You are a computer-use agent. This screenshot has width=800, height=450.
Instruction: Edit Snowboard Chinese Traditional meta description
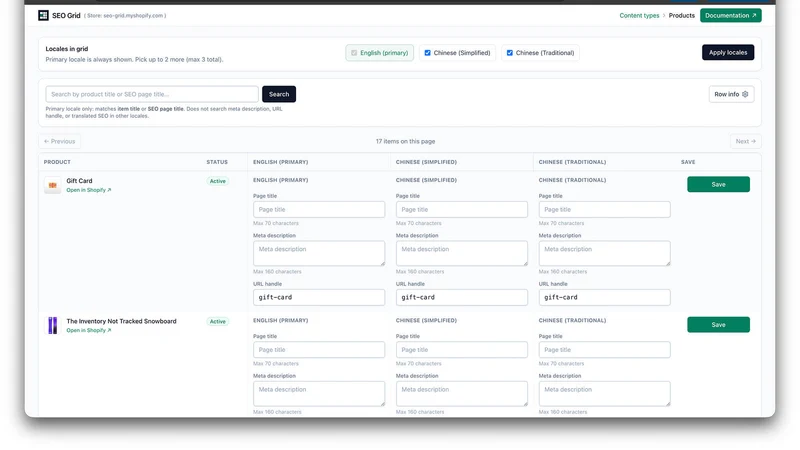coord(605,393)
